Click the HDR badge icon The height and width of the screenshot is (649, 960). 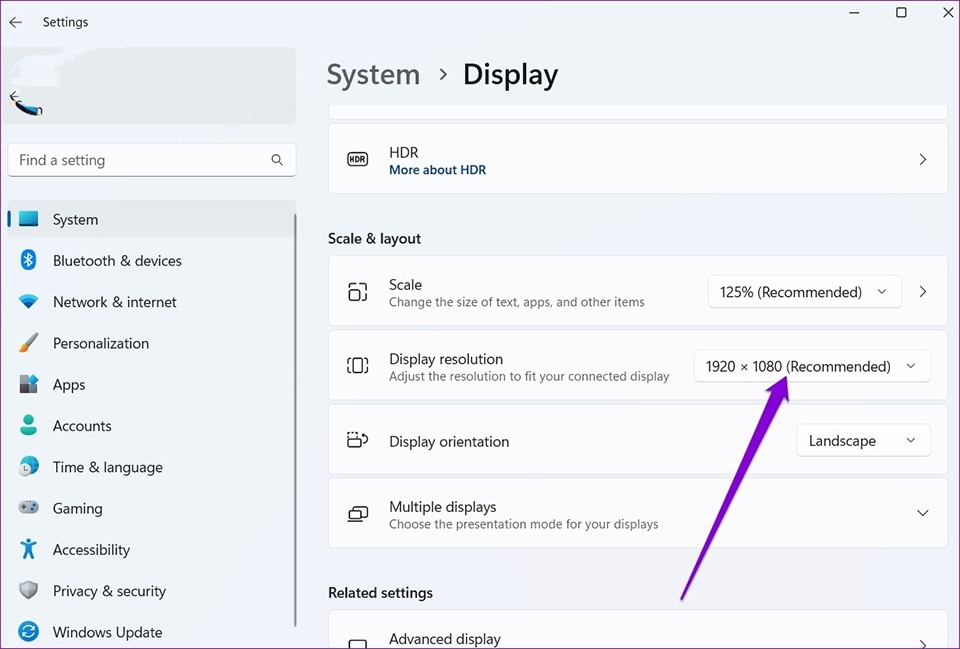coord(357,158)
